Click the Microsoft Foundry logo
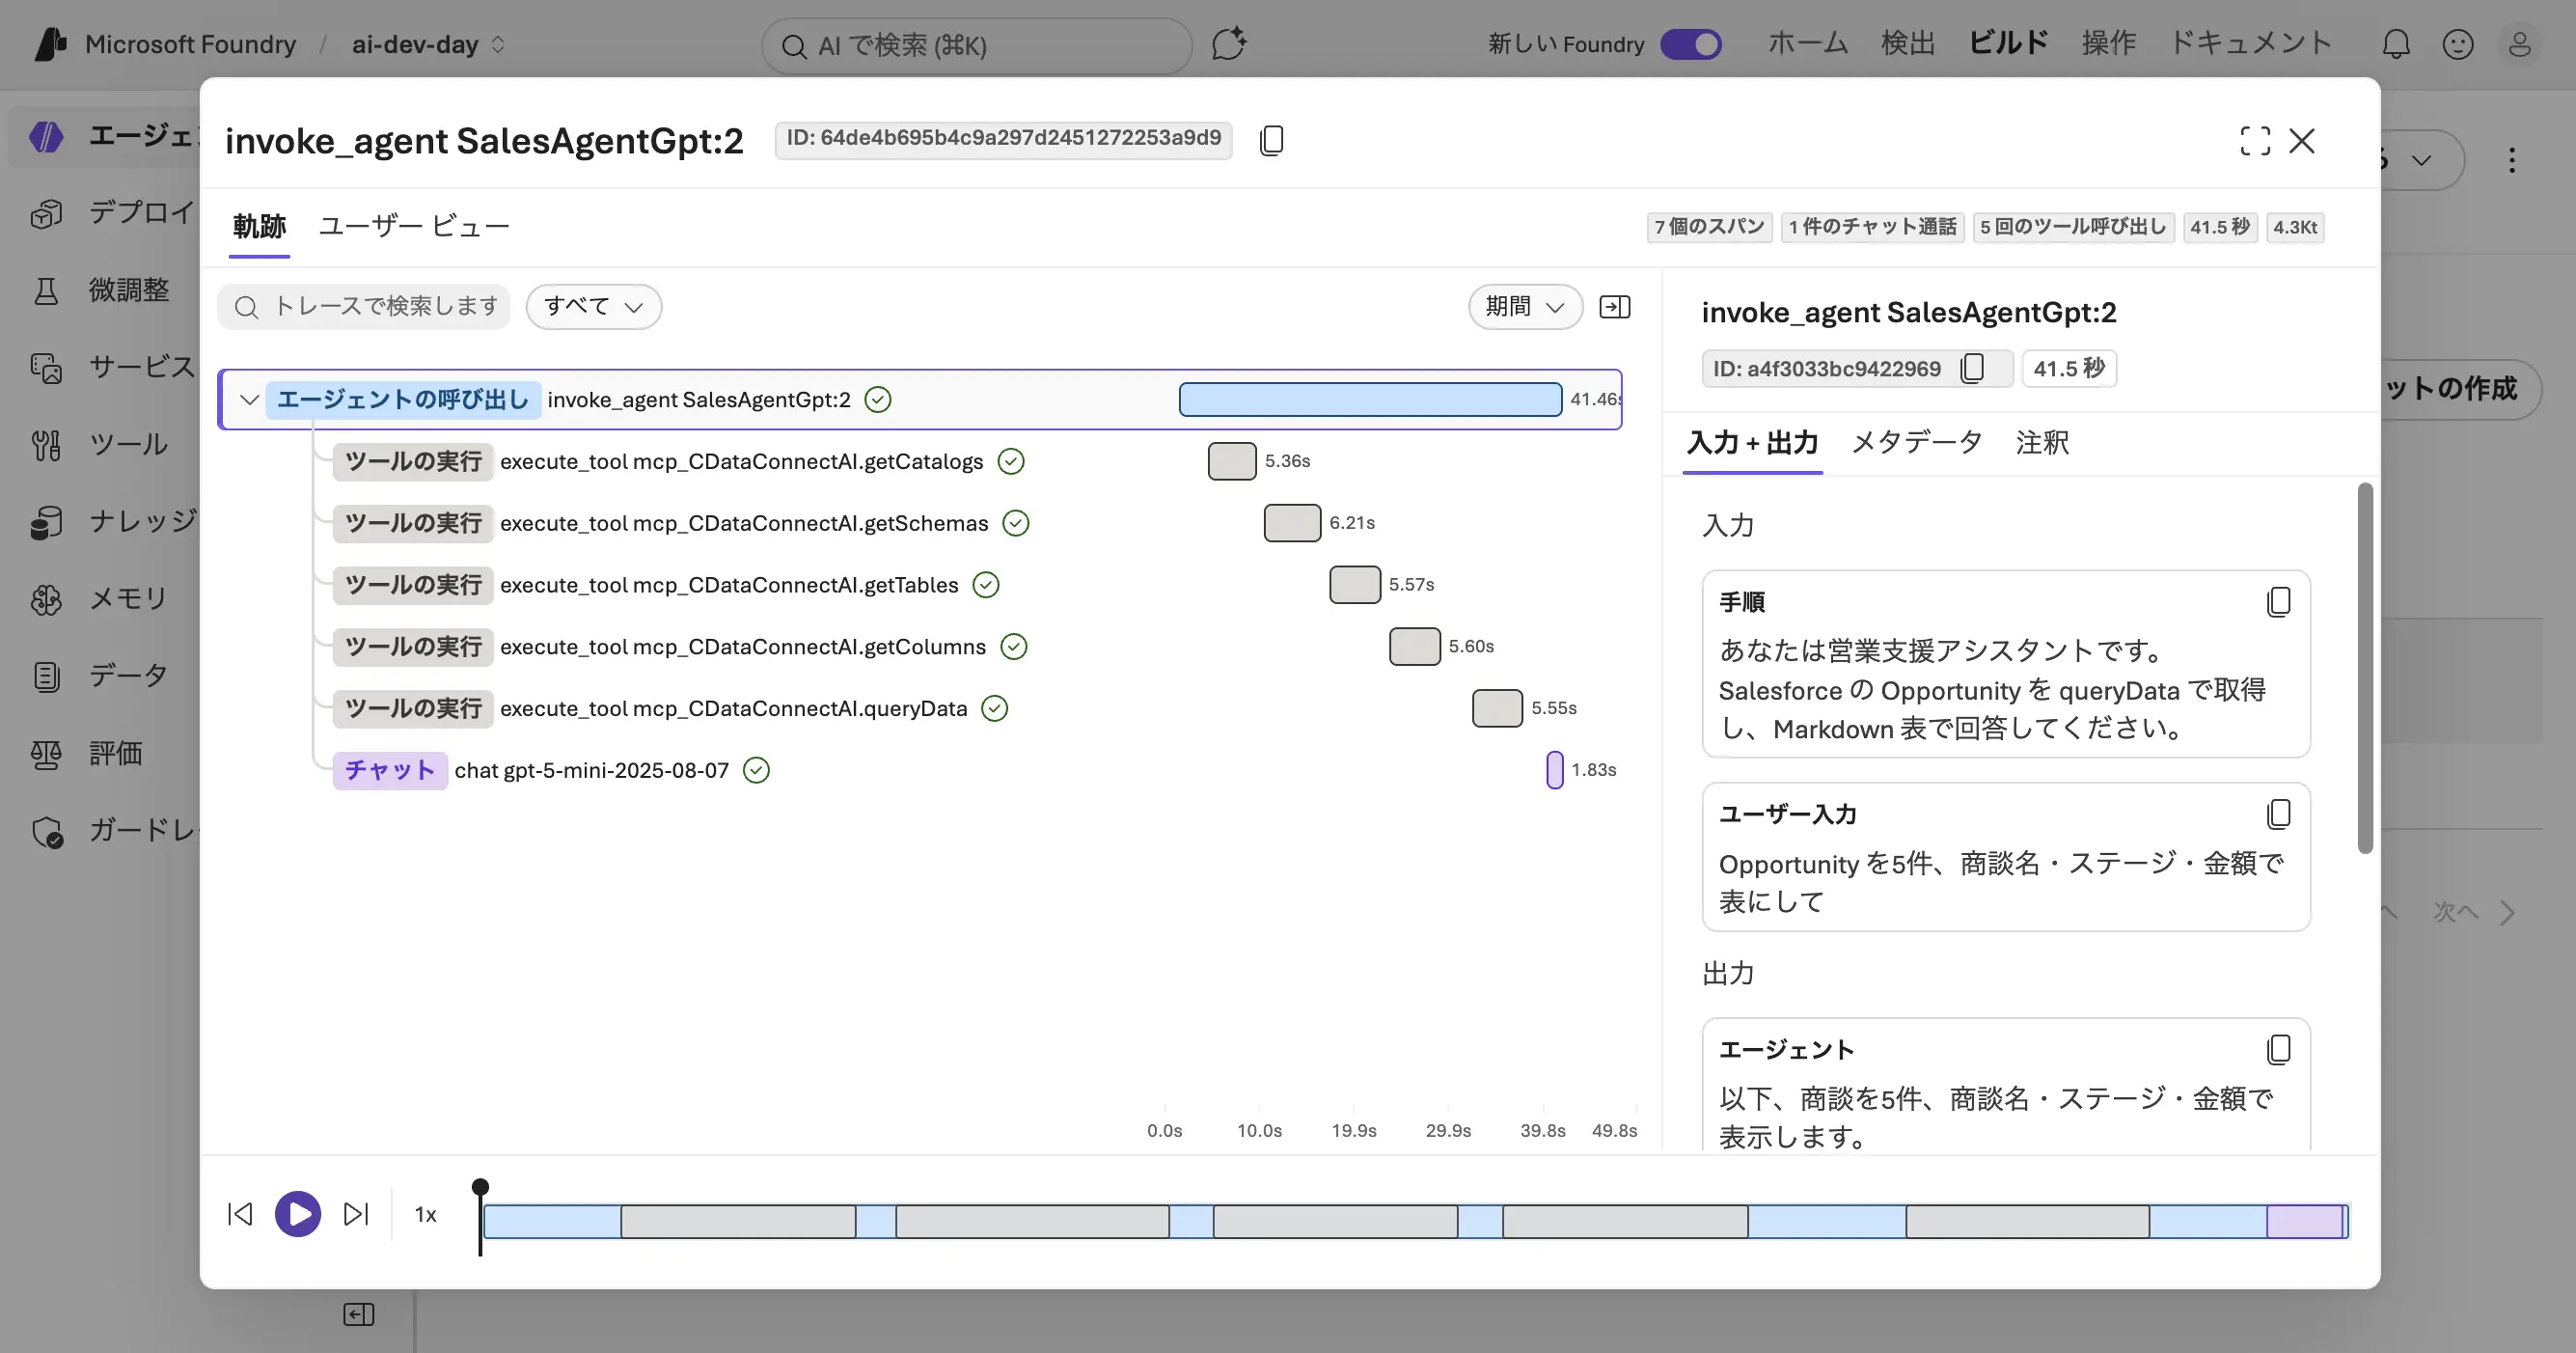Image resolution: width=2576 pixels, height=1353 pixels. coord(50,44)
